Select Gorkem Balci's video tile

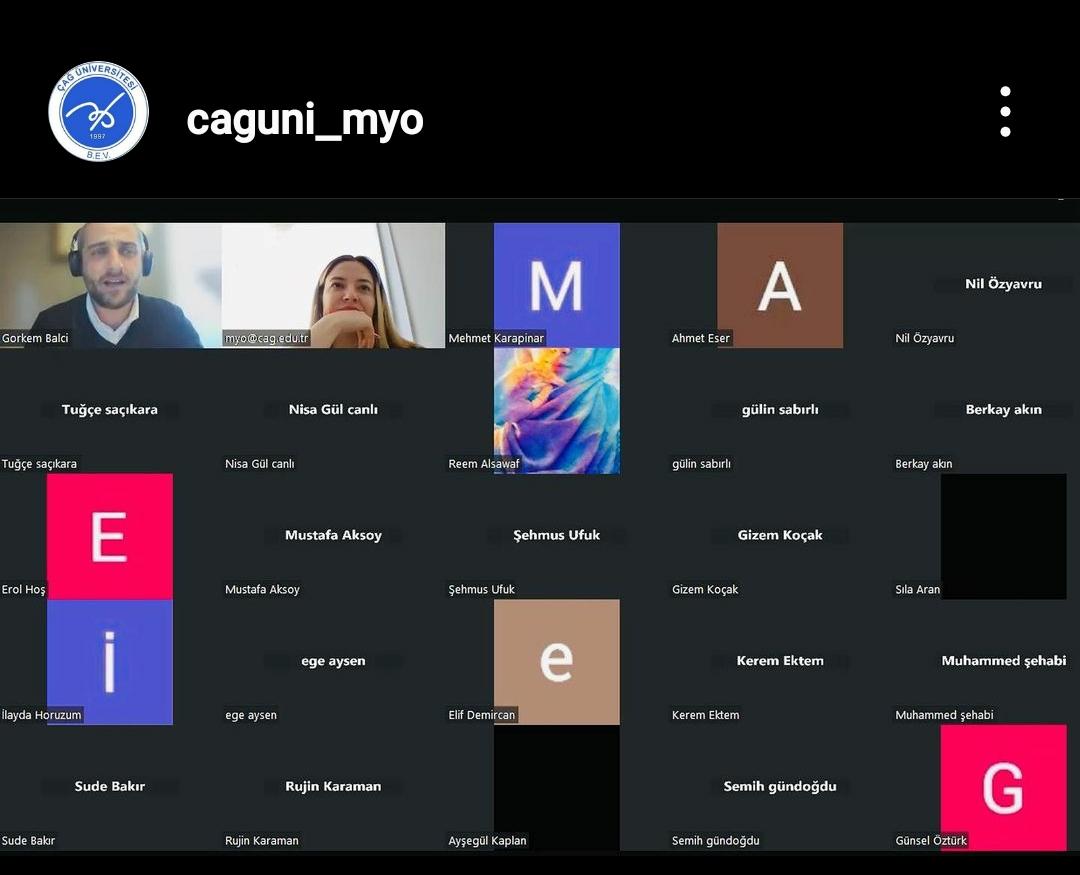click(111, 285)
